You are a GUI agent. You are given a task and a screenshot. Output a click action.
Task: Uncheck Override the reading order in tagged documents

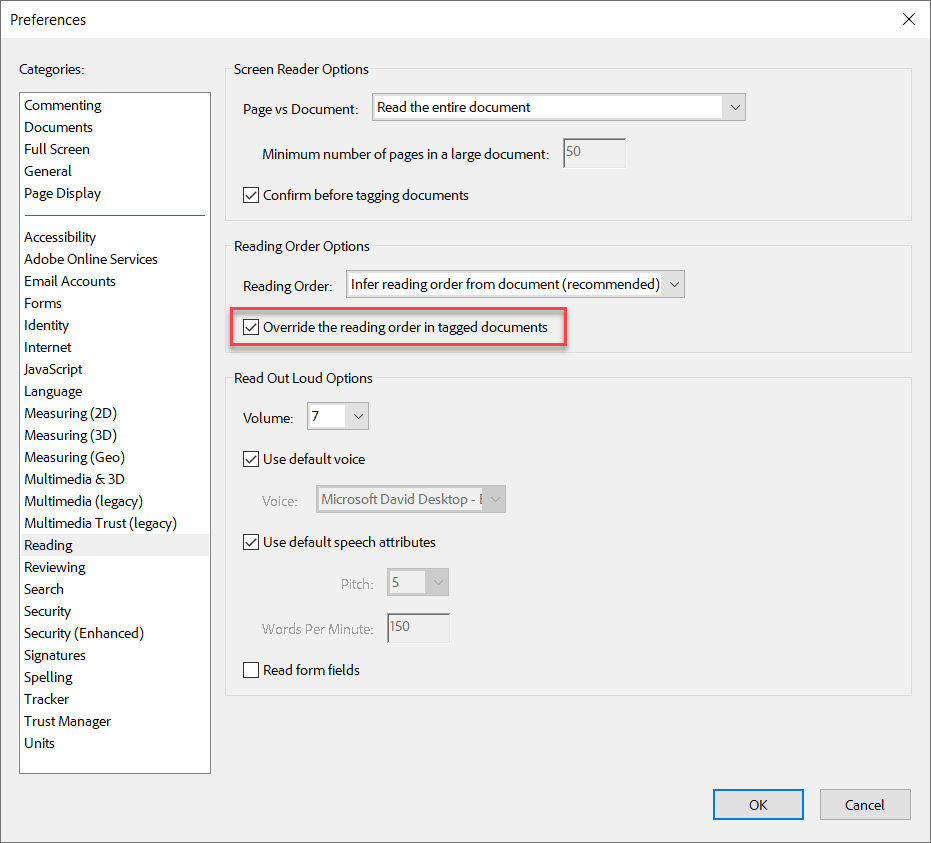coord(251,327)
